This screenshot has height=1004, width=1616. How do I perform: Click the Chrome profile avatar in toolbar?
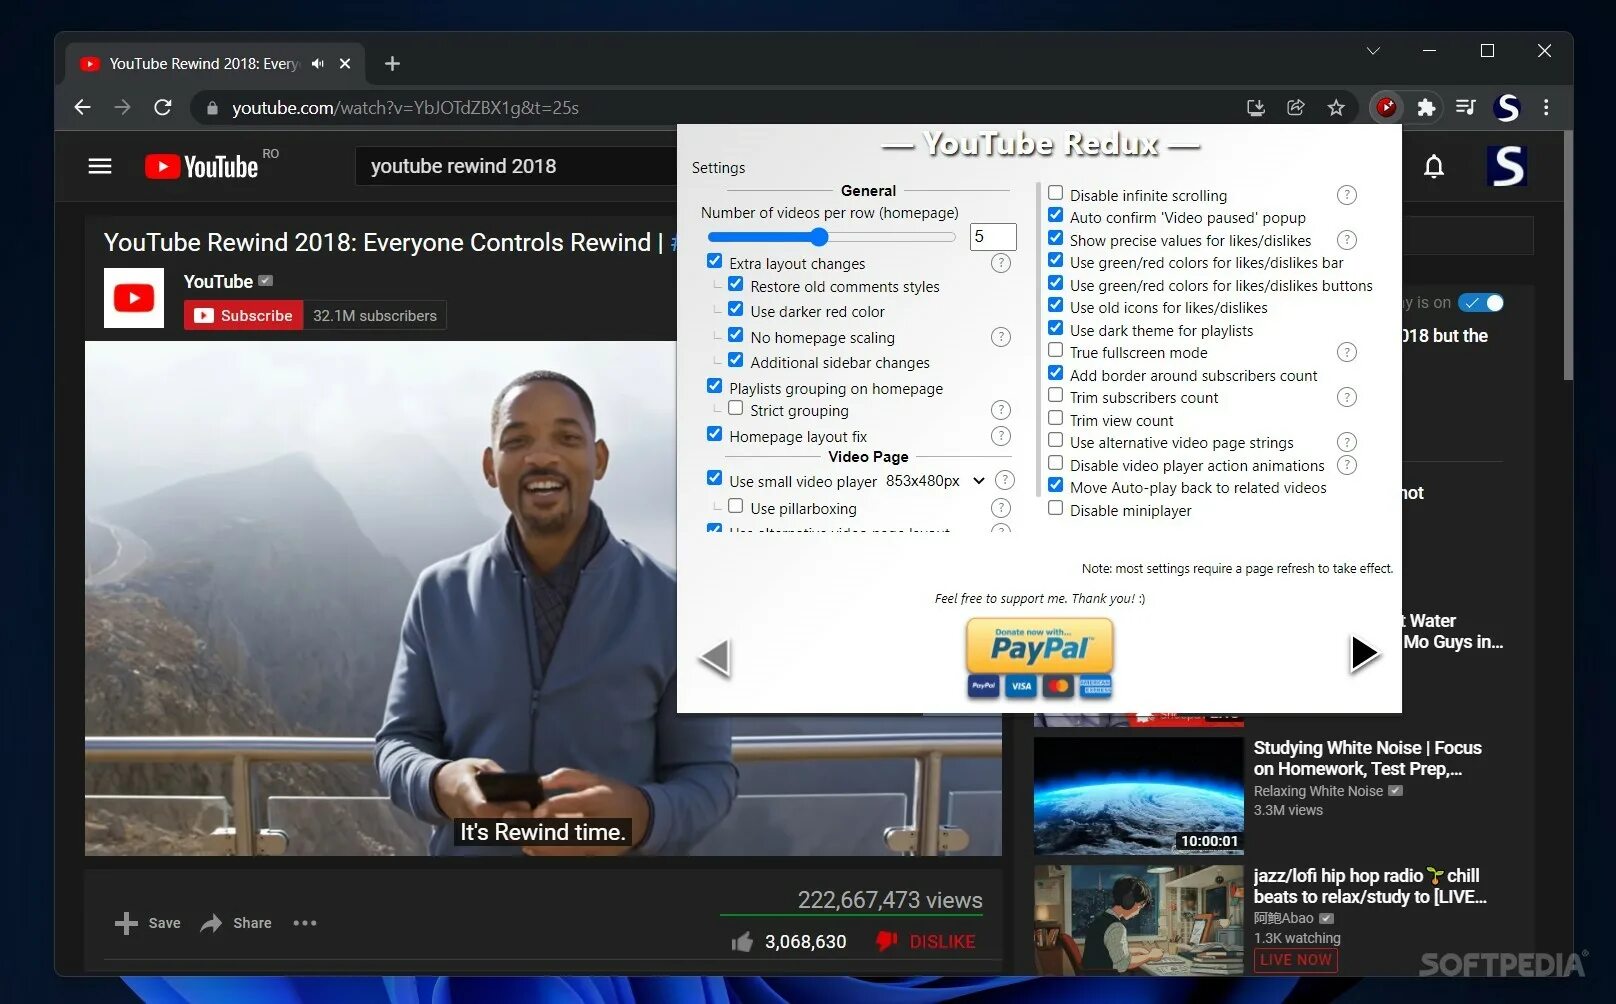coord(1506,107)
